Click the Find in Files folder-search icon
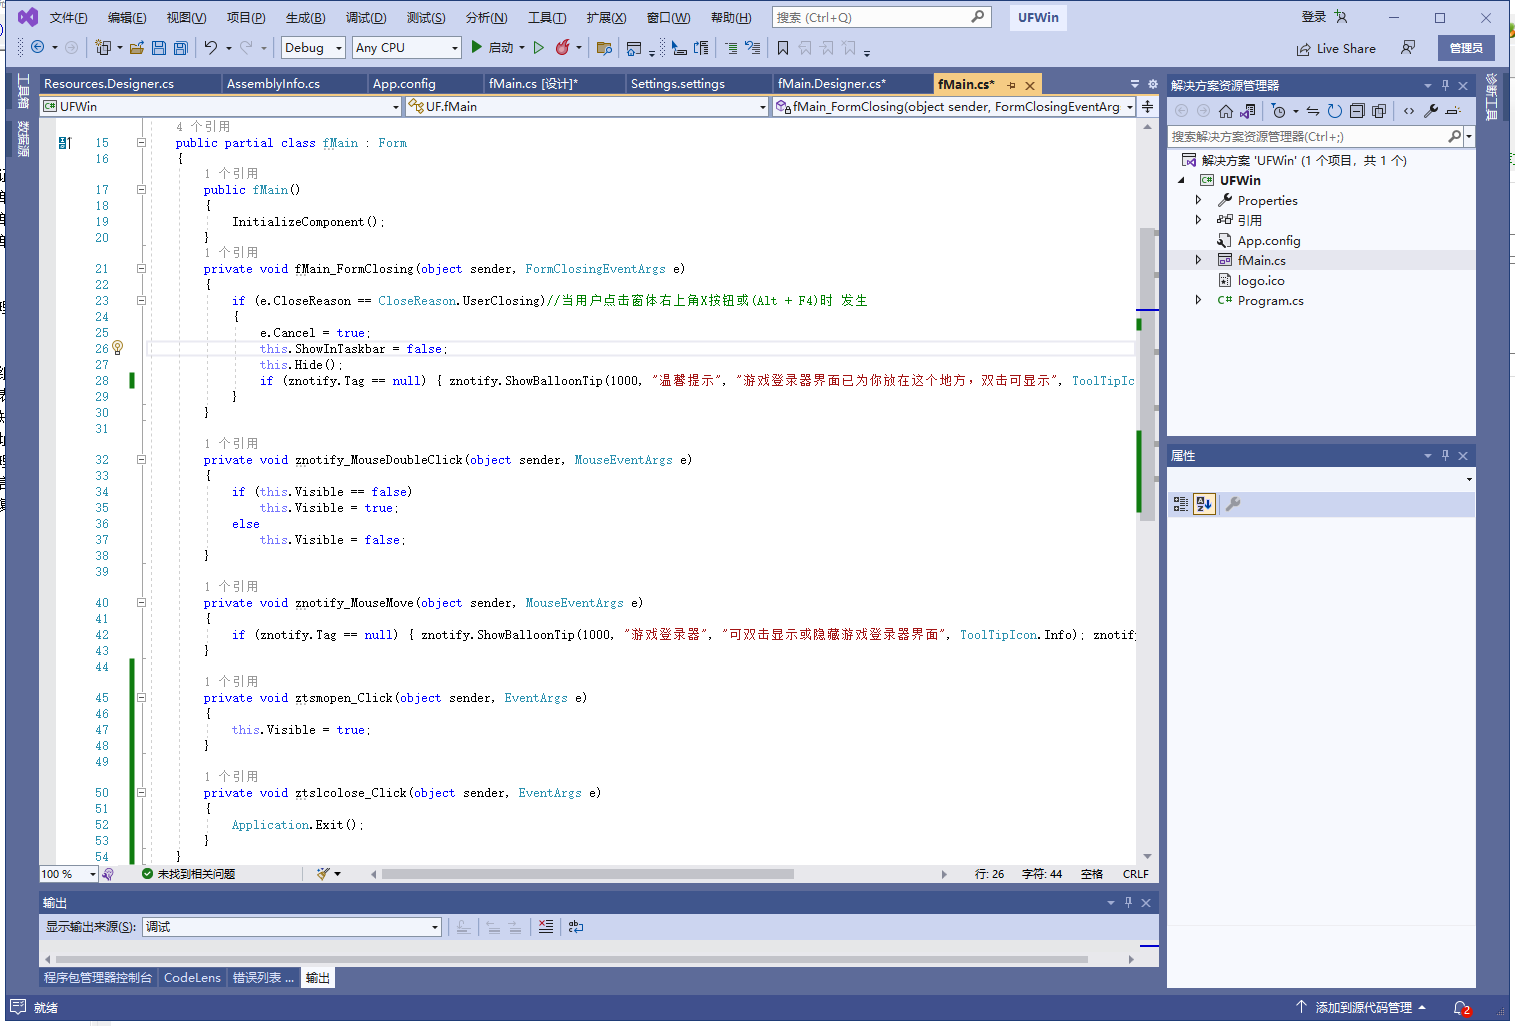This screenshot has height=1026, width=1515. click(x=604, y=47)
